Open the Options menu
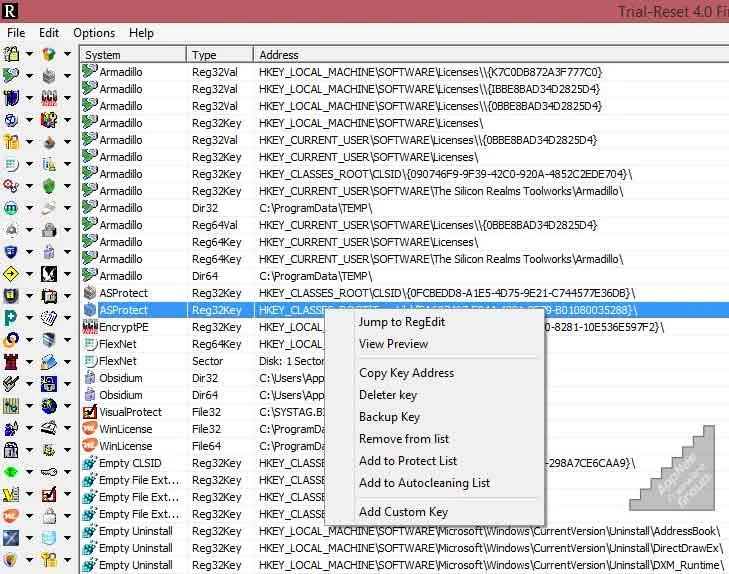 click(x=94, y=33)
